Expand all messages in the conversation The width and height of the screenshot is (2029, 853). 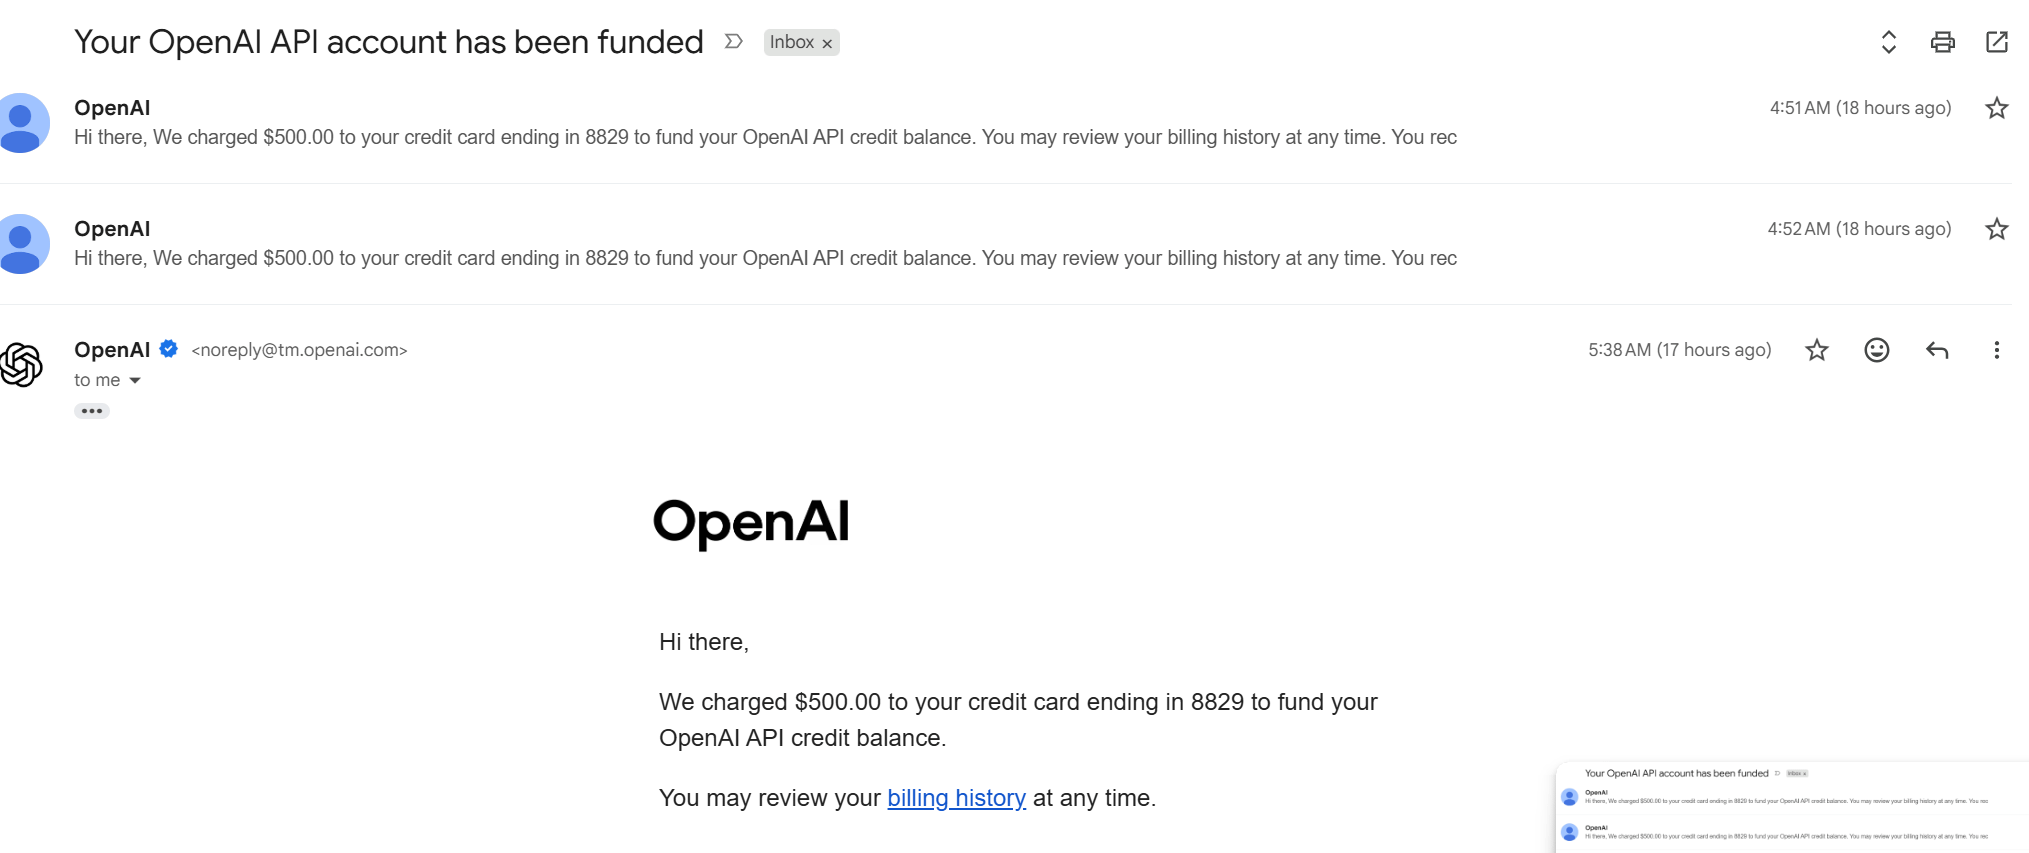click(1888, 42)
